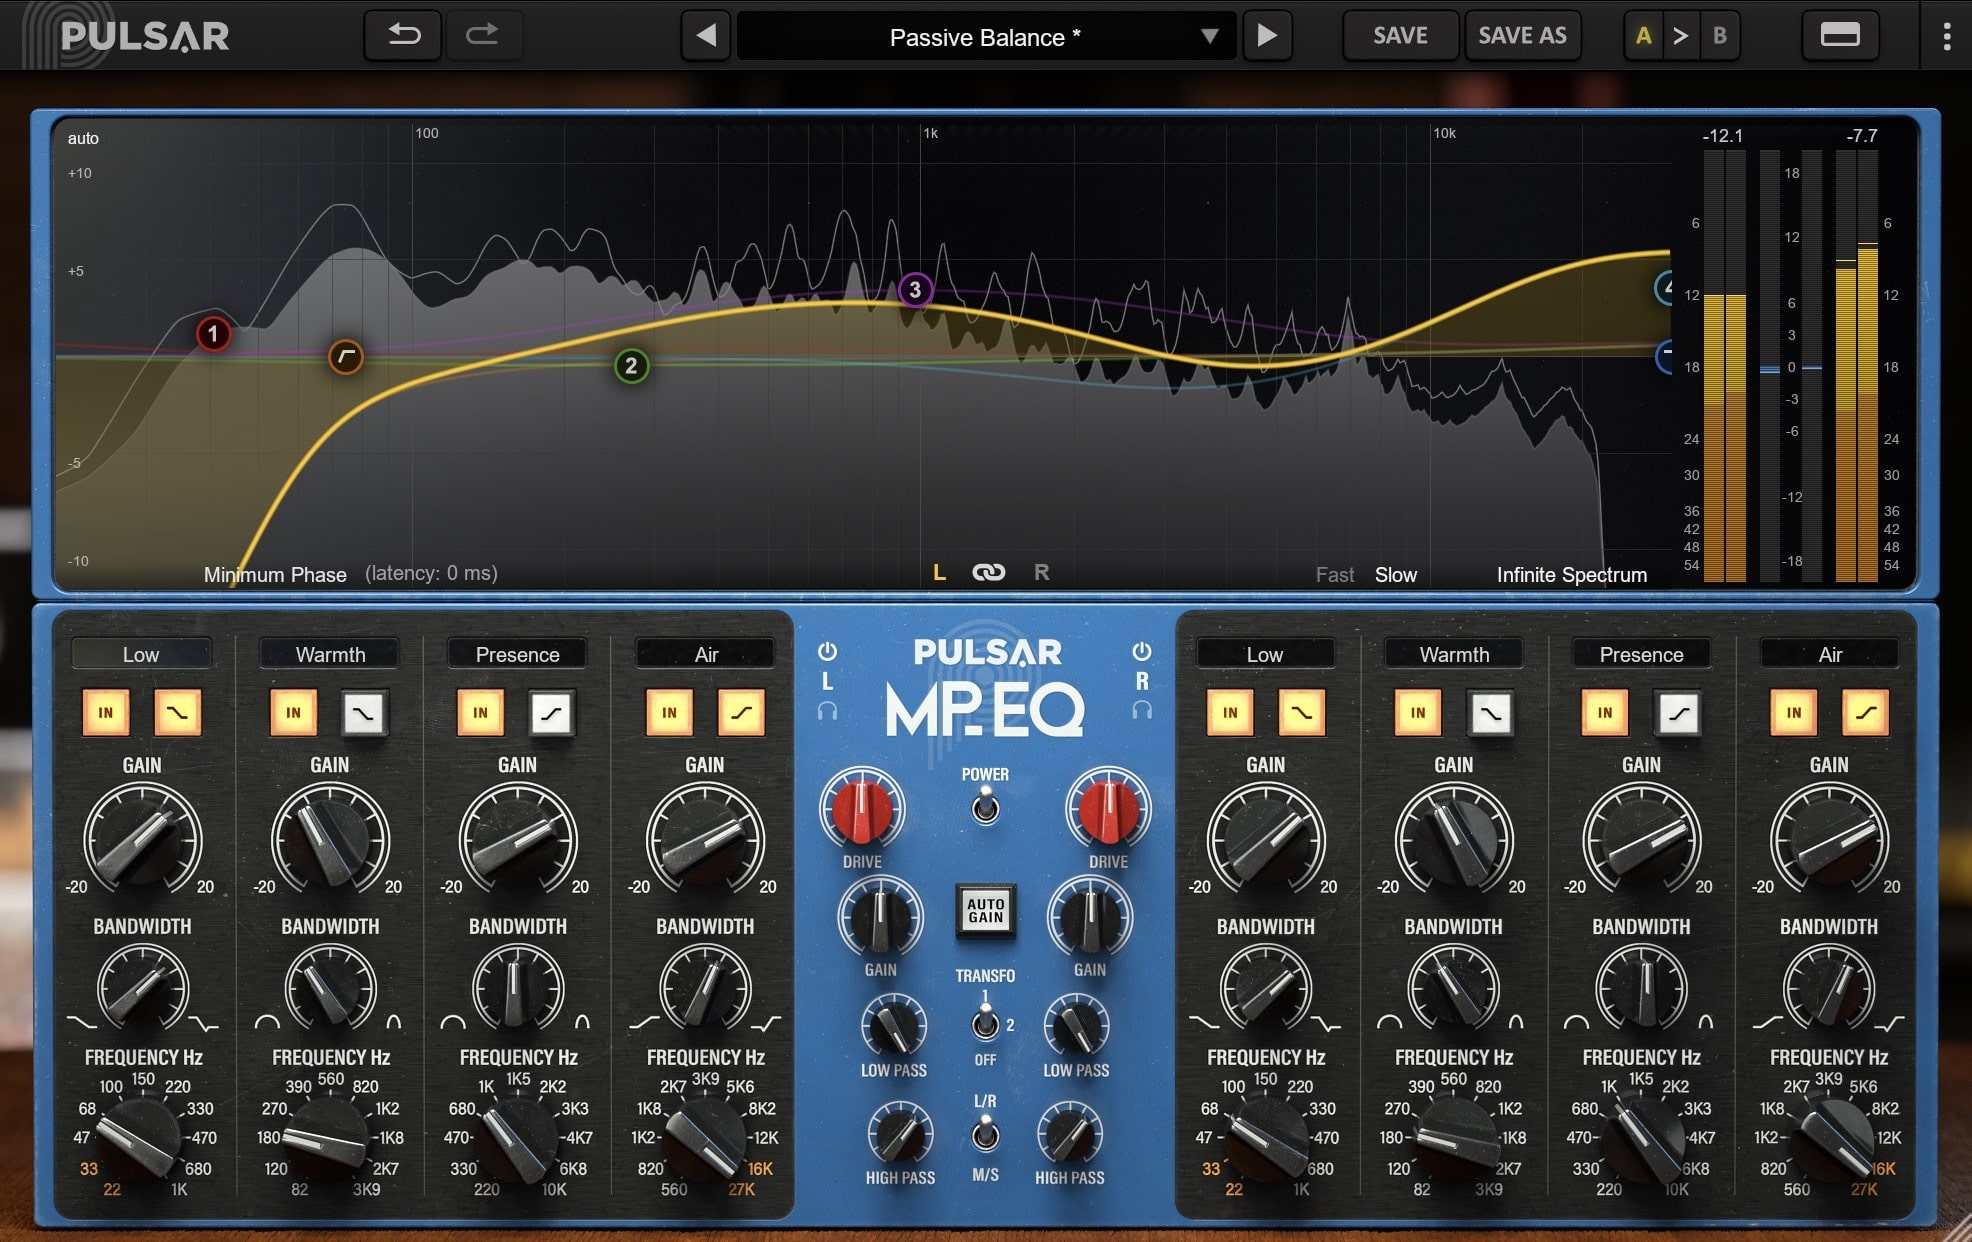Select the low-shelf shape icon on the Low band
The image size is (1972, 1242).
(178, 713)
